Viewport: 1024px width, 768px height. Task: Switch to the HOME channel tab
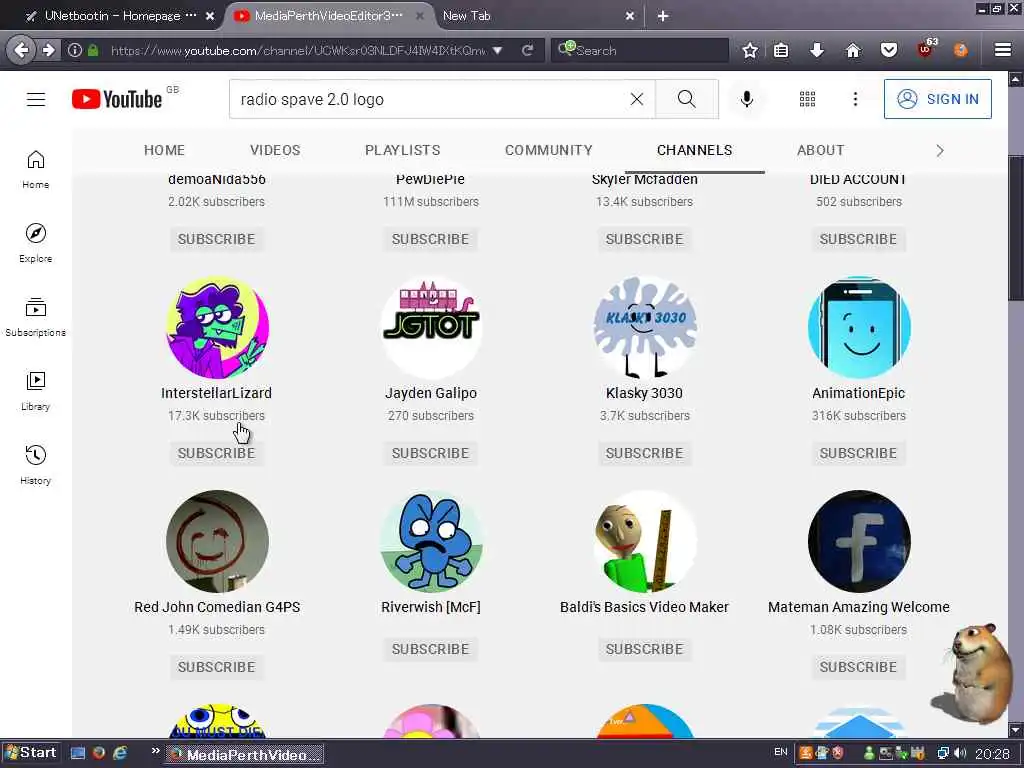(165, 150)
